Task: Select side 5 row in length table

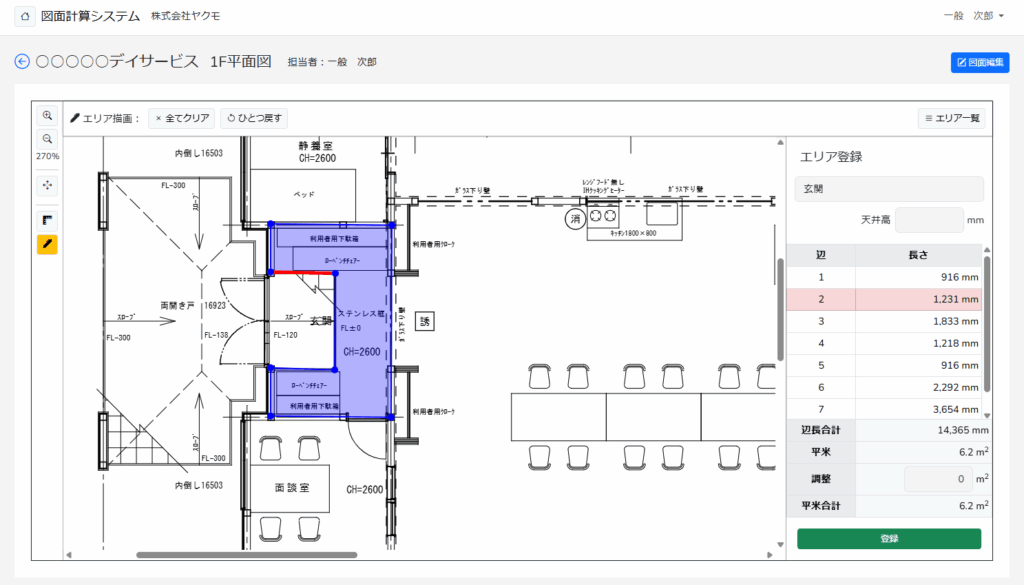Action: [x=886, y=365]
